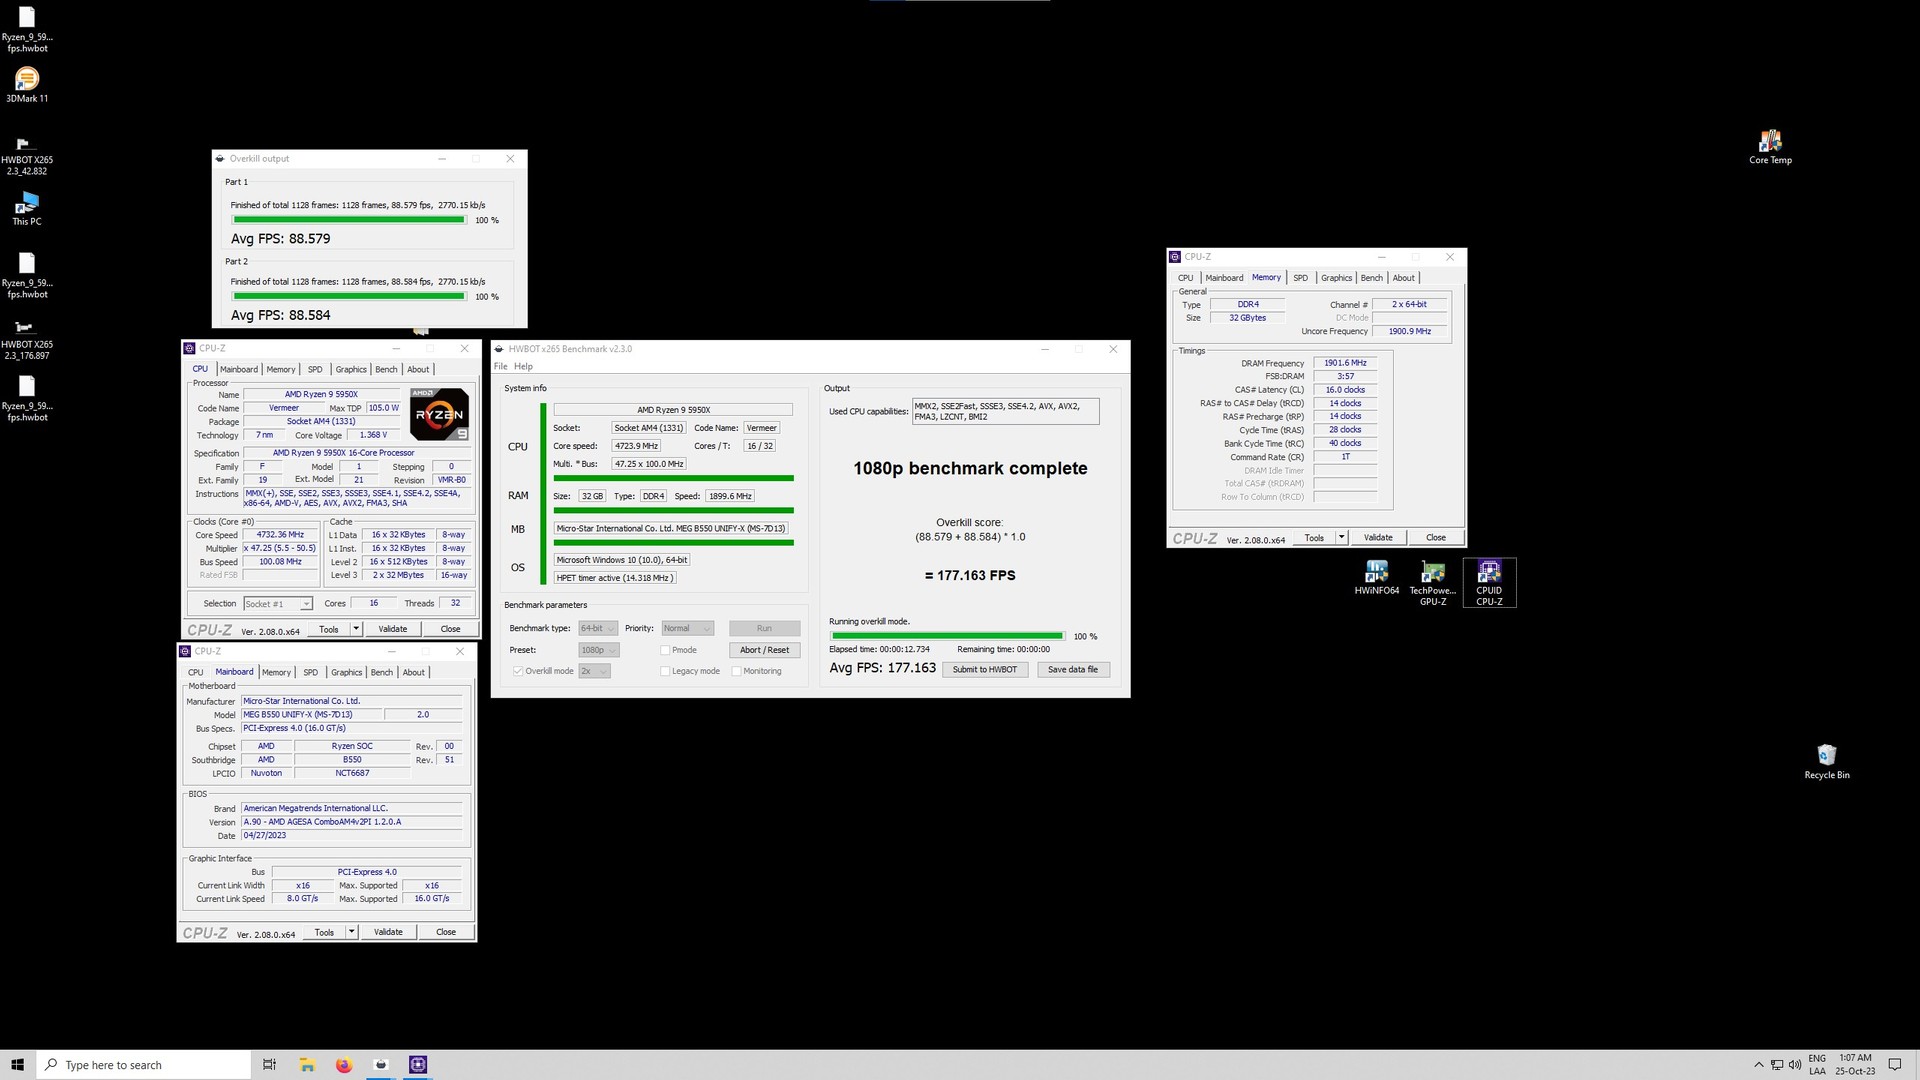
Task: Click the overkill mode progress bar
Action: [947, 636]
